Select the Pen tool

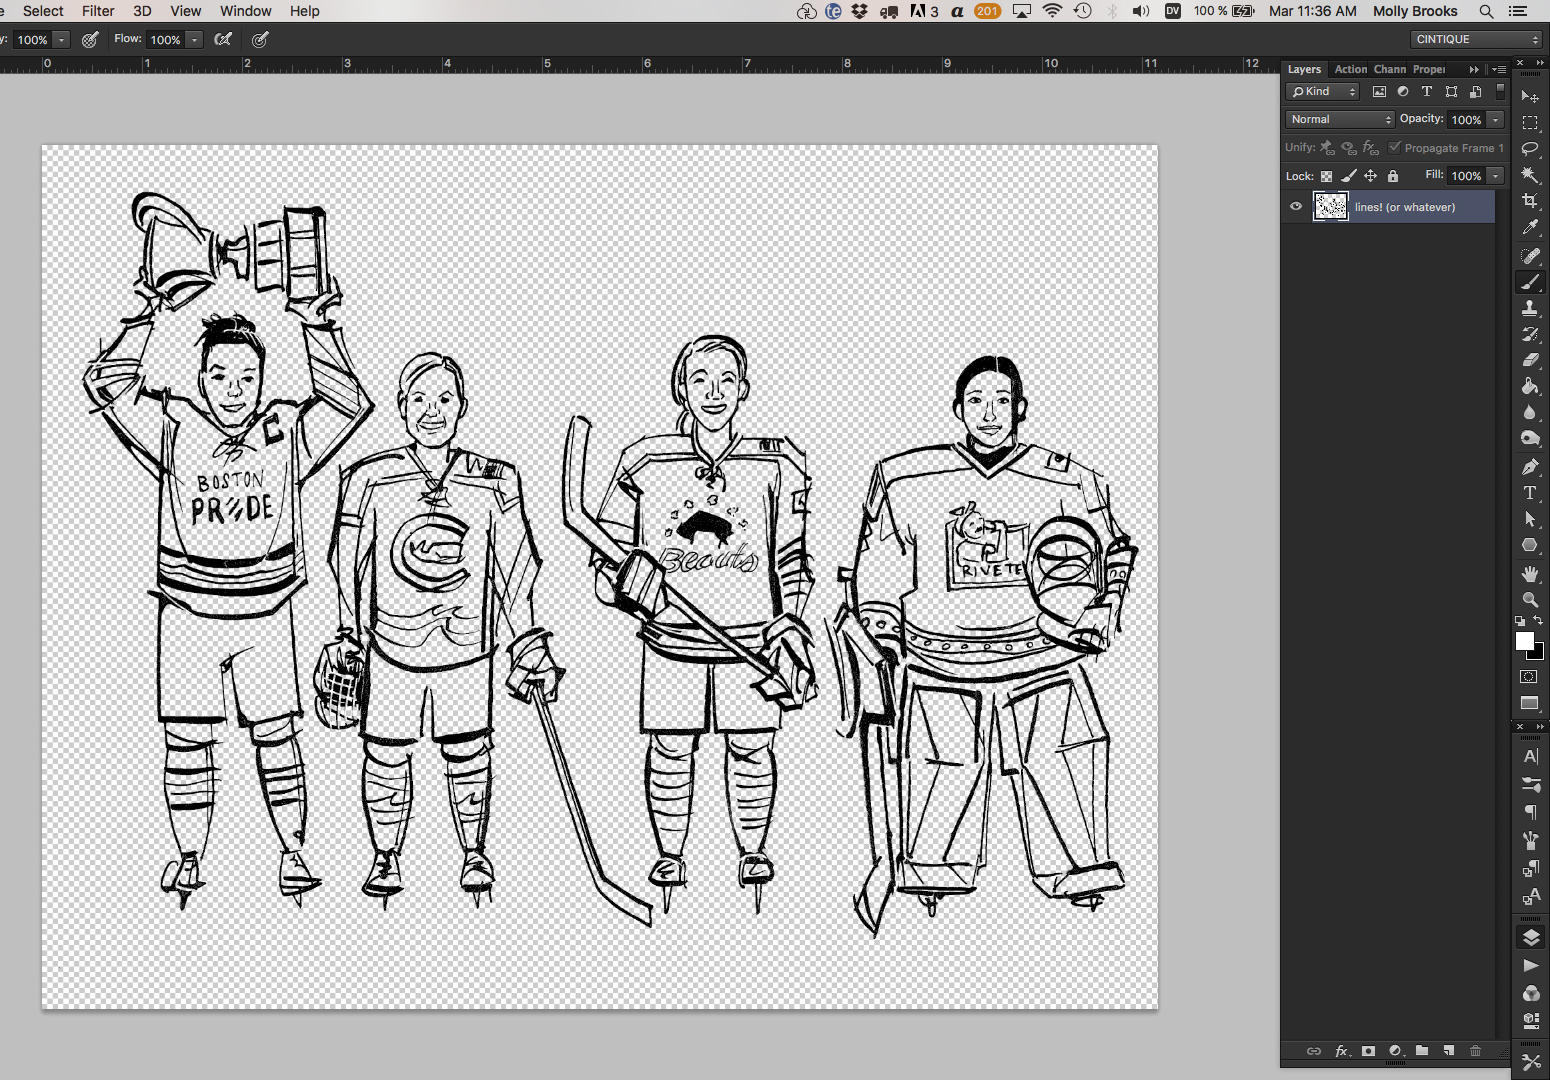tap(1530, 466)
